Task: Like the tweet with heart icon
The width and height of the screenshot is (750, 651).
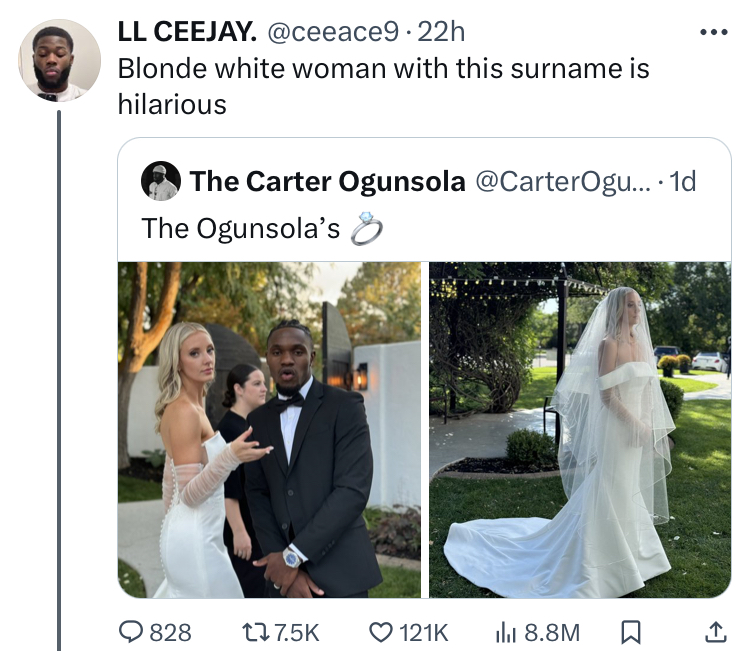Action: coord(379,632)
